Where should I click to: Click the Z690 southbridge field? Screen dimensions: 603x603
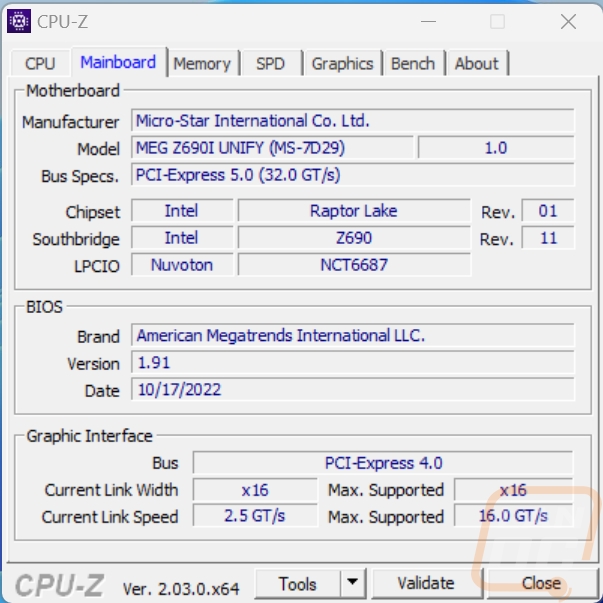tap(354, 238)
